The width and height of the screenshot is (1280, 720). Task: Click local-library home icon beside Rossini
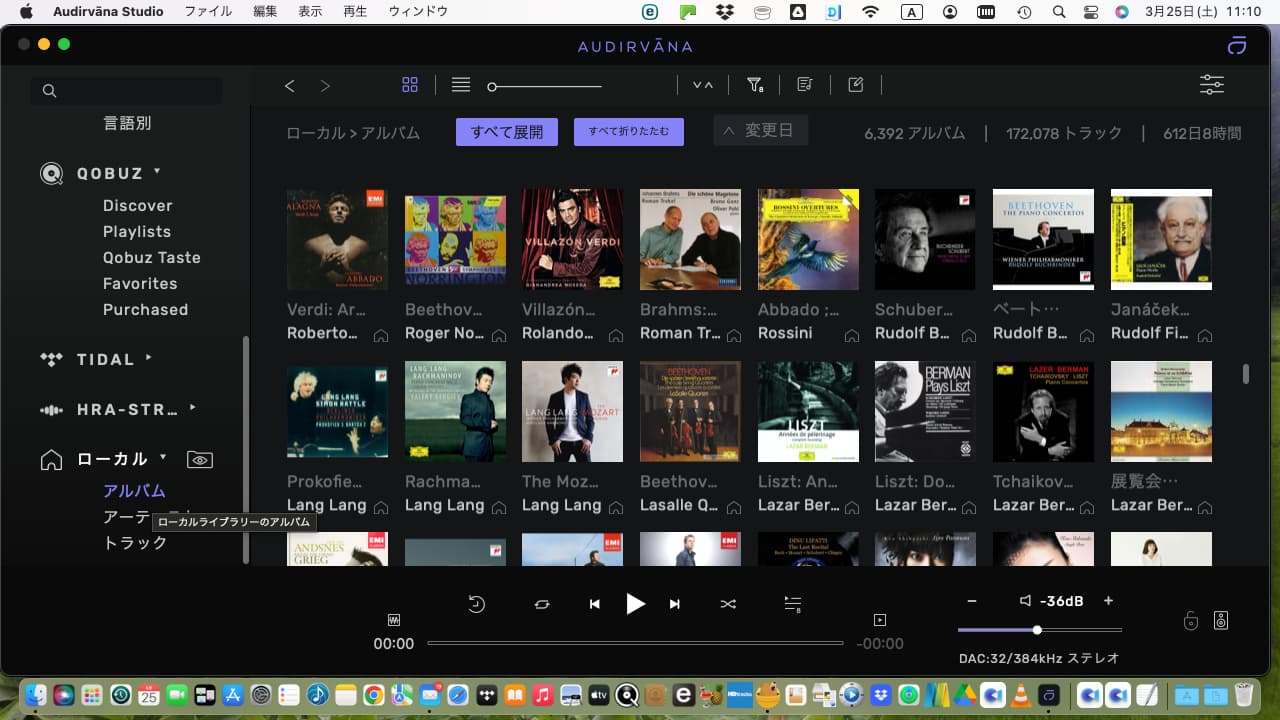851,335
